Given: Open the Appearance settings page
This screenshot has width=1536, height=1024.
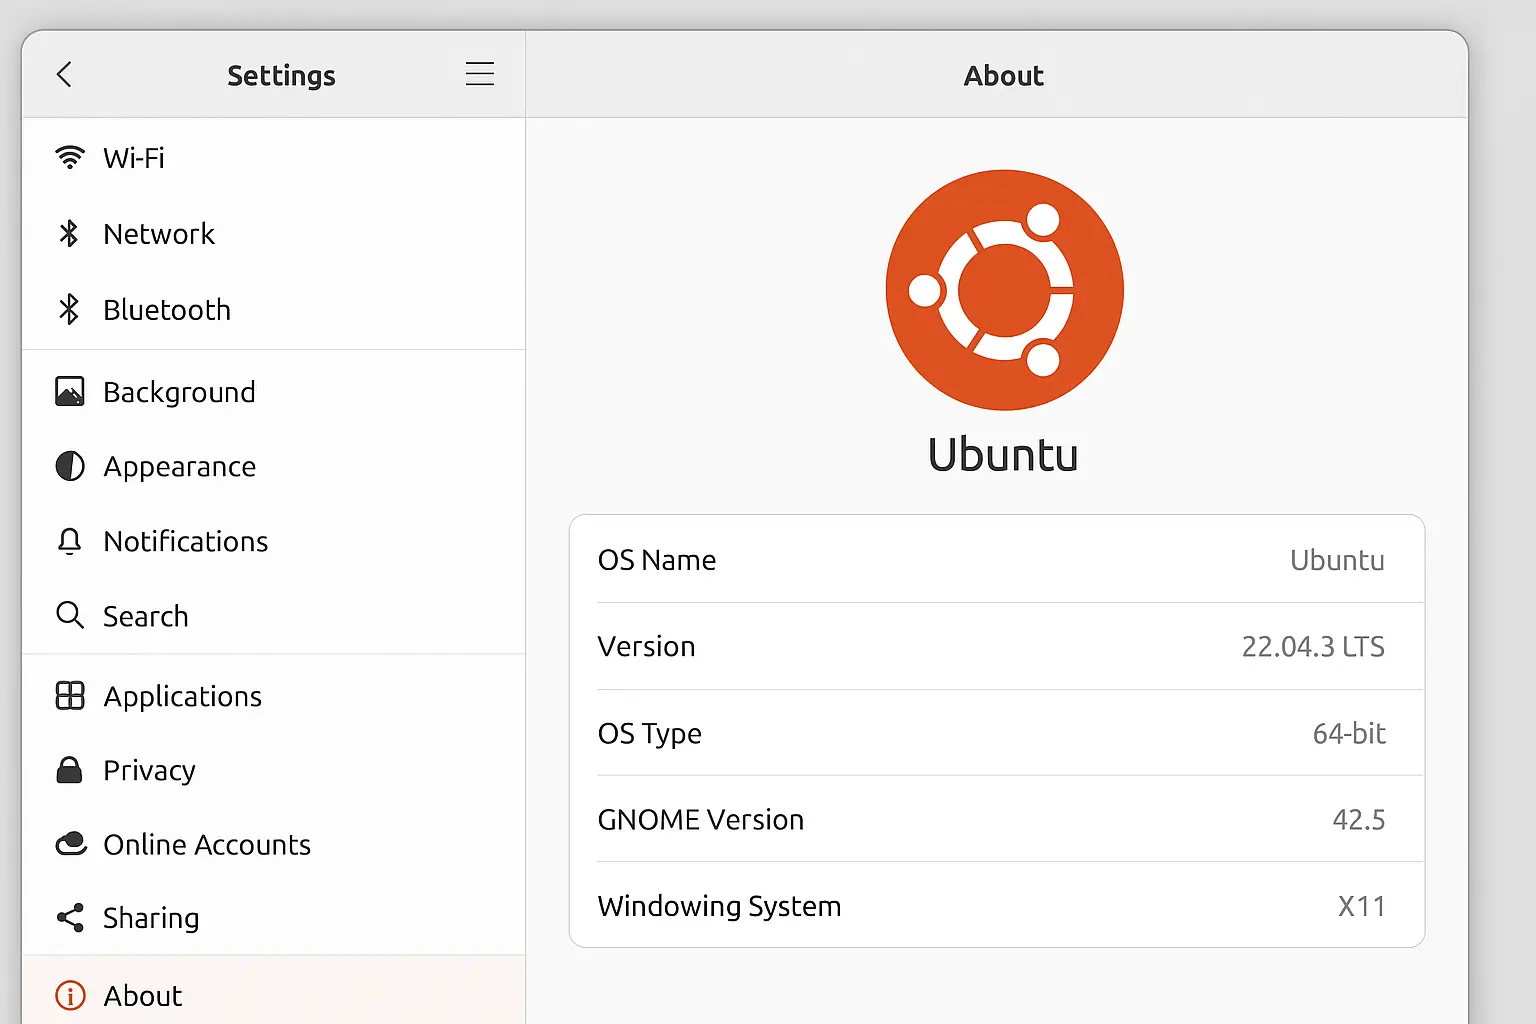Looking at the screenshot, I should point(179,466).
